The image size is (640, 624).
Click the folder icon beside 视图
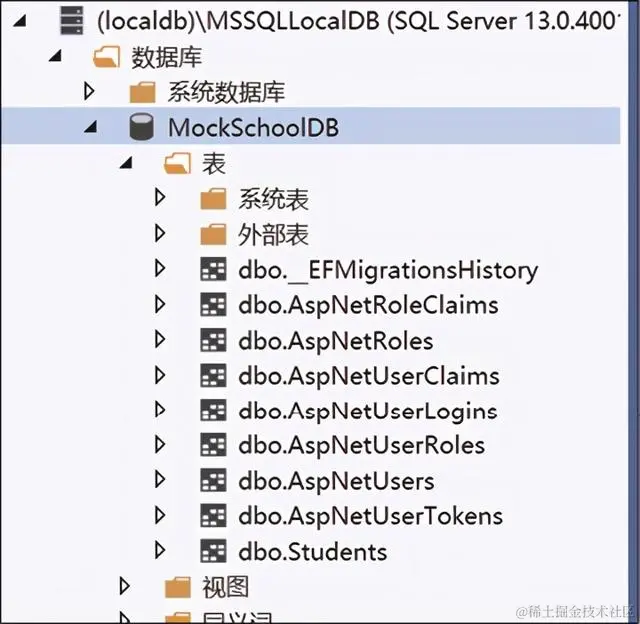178,586
